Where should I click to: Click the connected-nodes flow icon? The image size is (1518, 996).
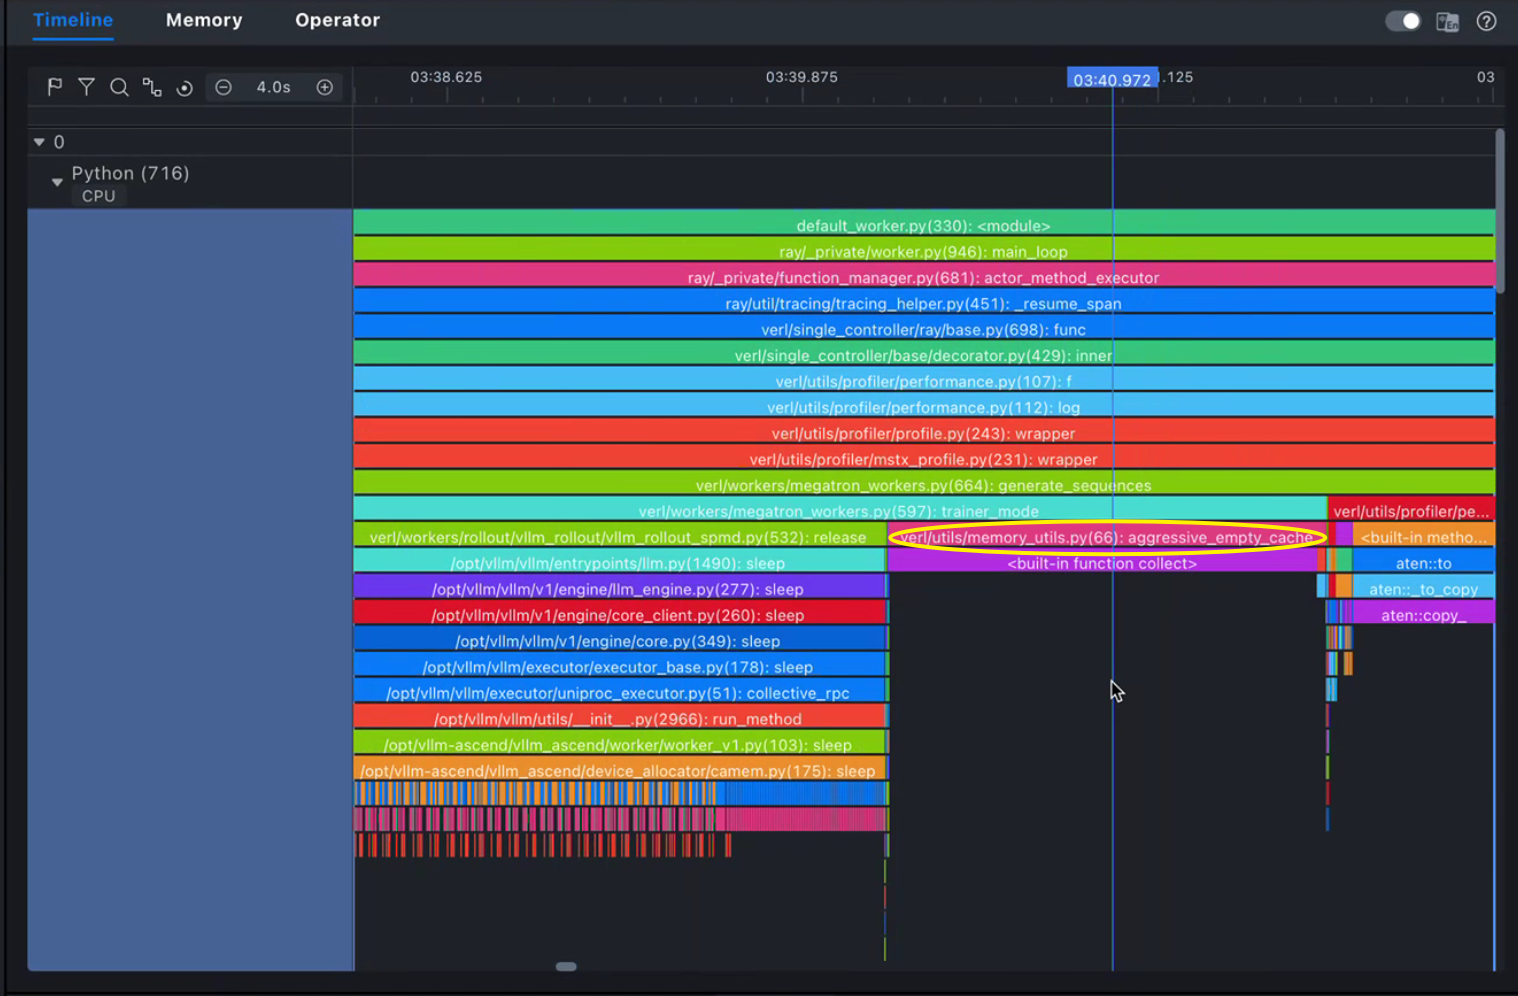tap(152, 87)
